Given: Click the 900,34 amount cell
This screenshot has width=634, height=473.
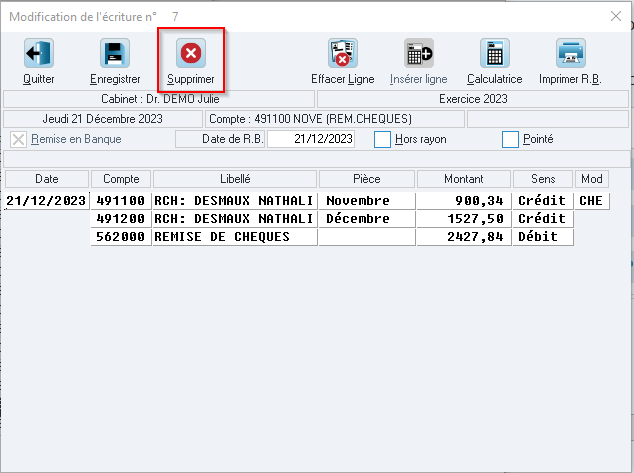Looking at the screenshot, I should [464, 201].
